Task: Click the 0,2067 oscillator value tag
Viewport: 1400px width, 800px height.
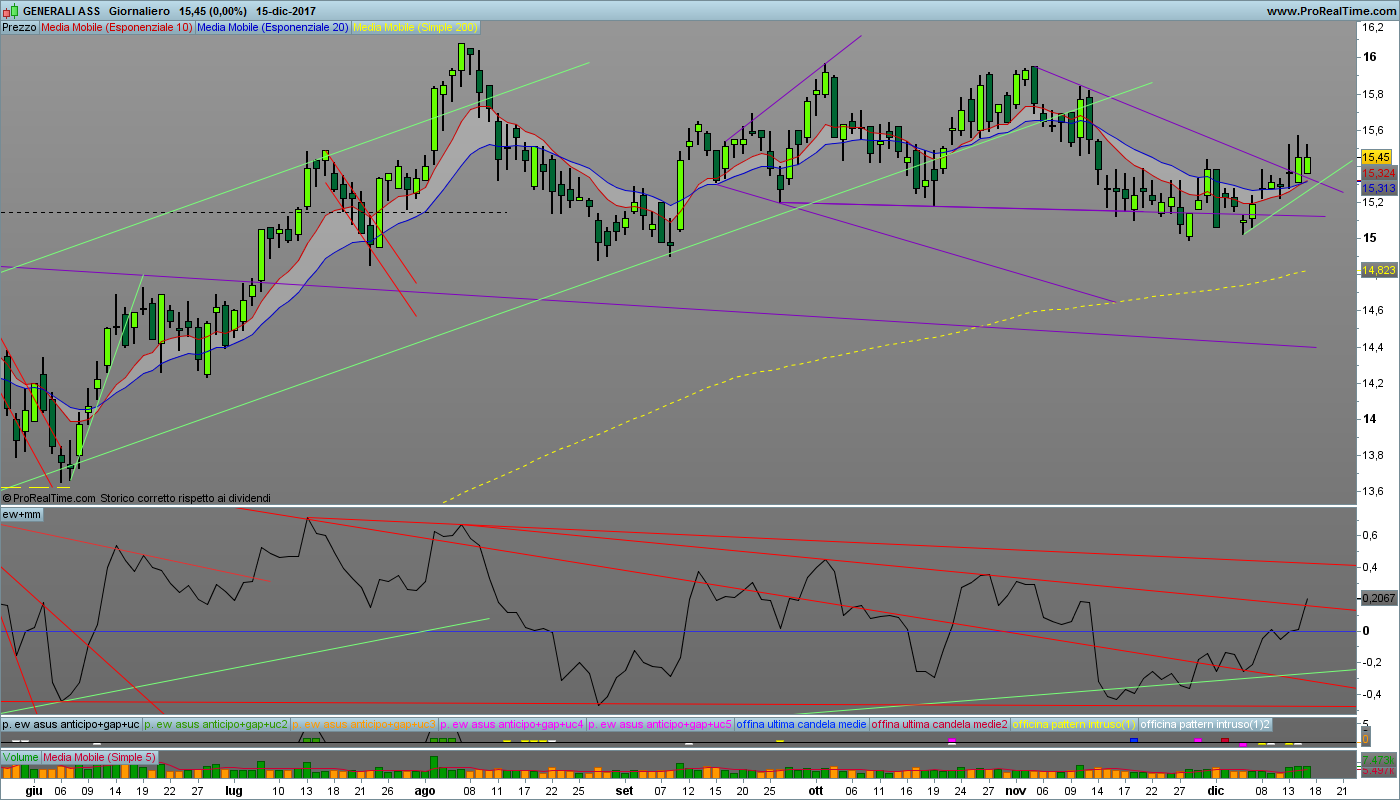Action: tap(1378, 598)
